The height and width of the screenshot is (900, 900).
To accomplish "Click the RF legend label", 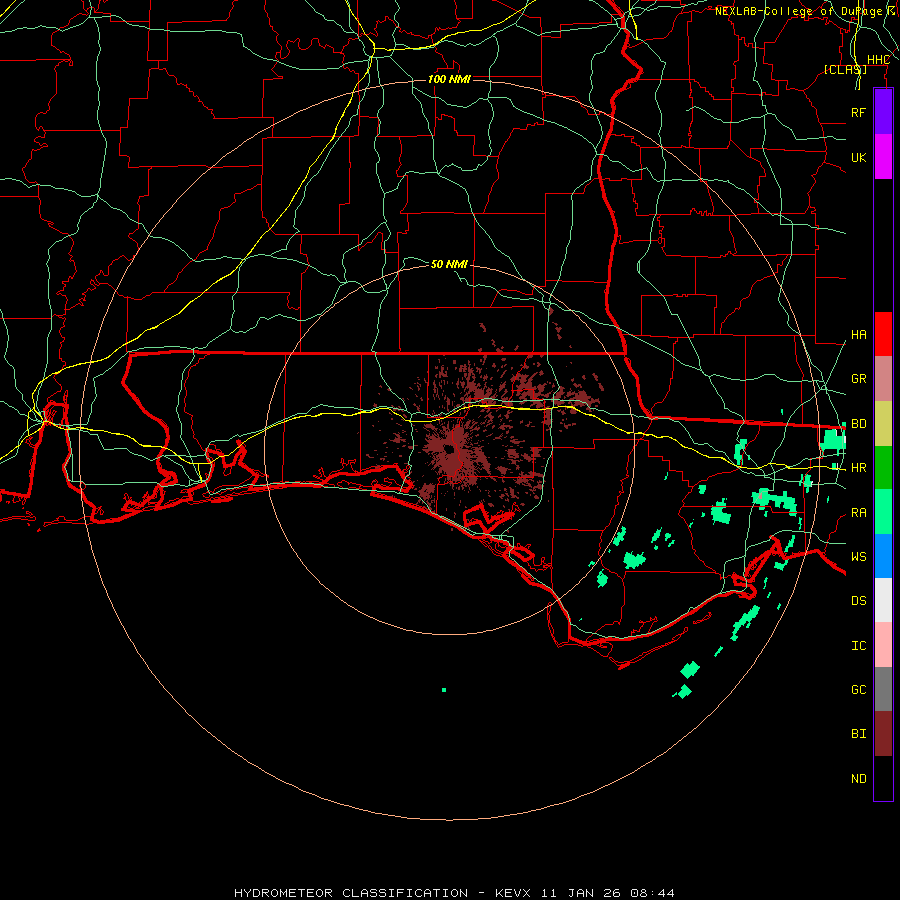I will coord(858,112).
